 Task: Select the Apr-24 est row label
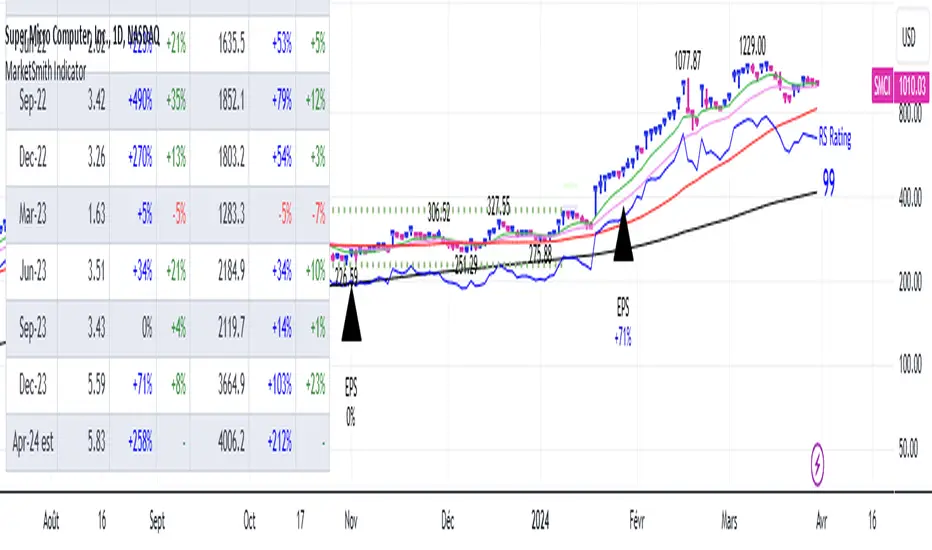(32, 442)
